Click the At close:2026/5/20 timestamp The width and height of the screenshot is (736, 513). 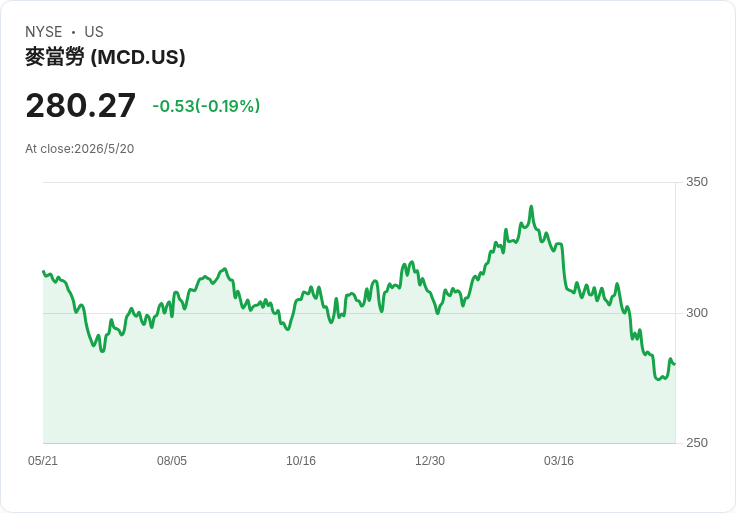[x=80, y=149]
